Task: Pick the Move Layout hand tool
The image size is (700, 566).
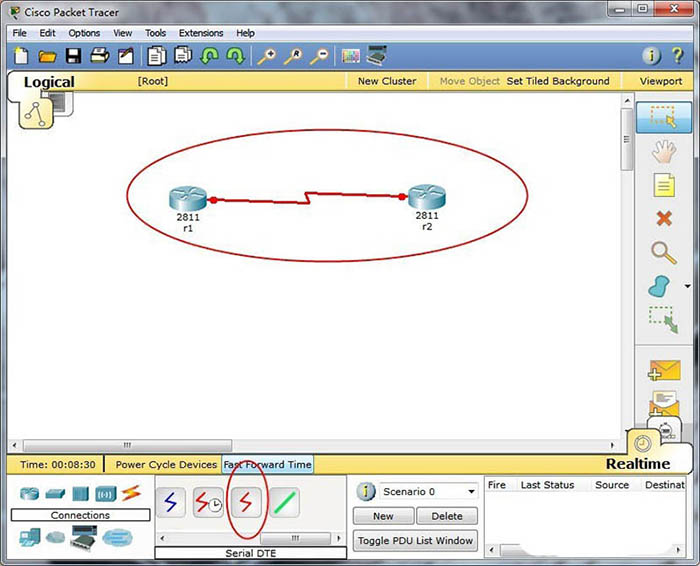Action: pos(664,151)
